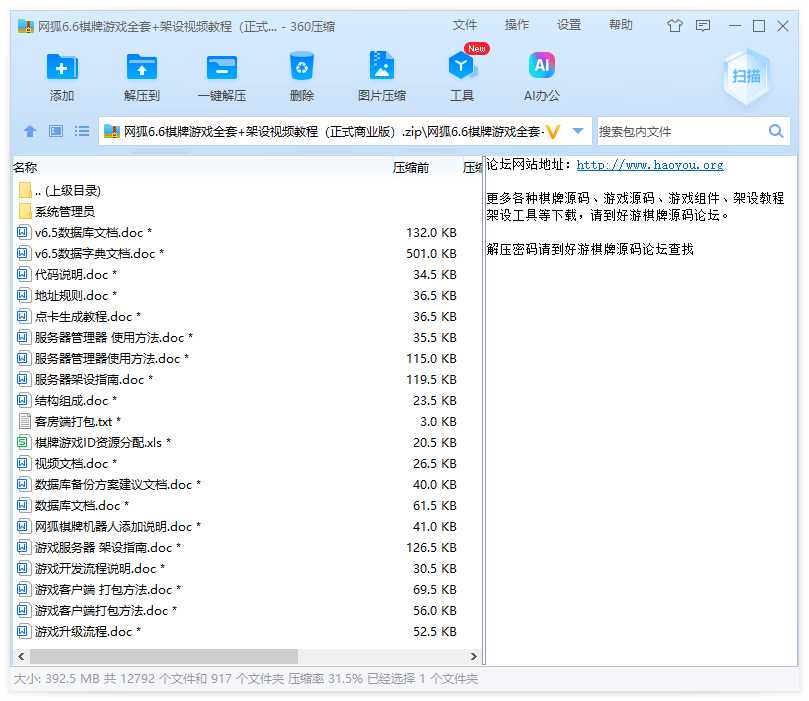Launch the AI办公 feature
The height and width of the screenshot is (701, 809).
pyautogui.click(x=542, y=66)
